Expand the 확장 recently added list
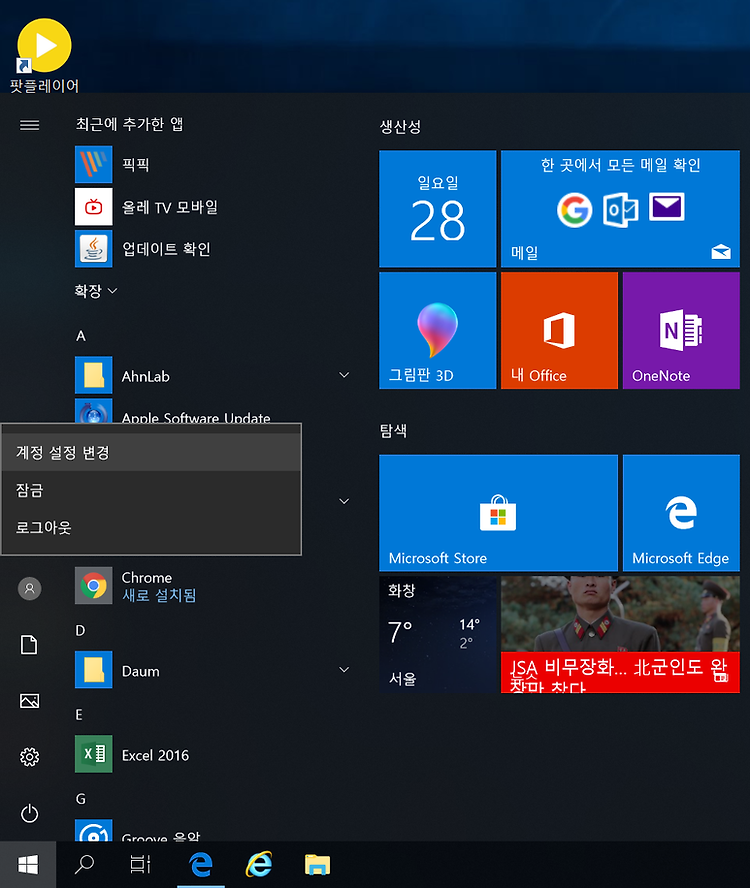 click(x=96, y=291)
